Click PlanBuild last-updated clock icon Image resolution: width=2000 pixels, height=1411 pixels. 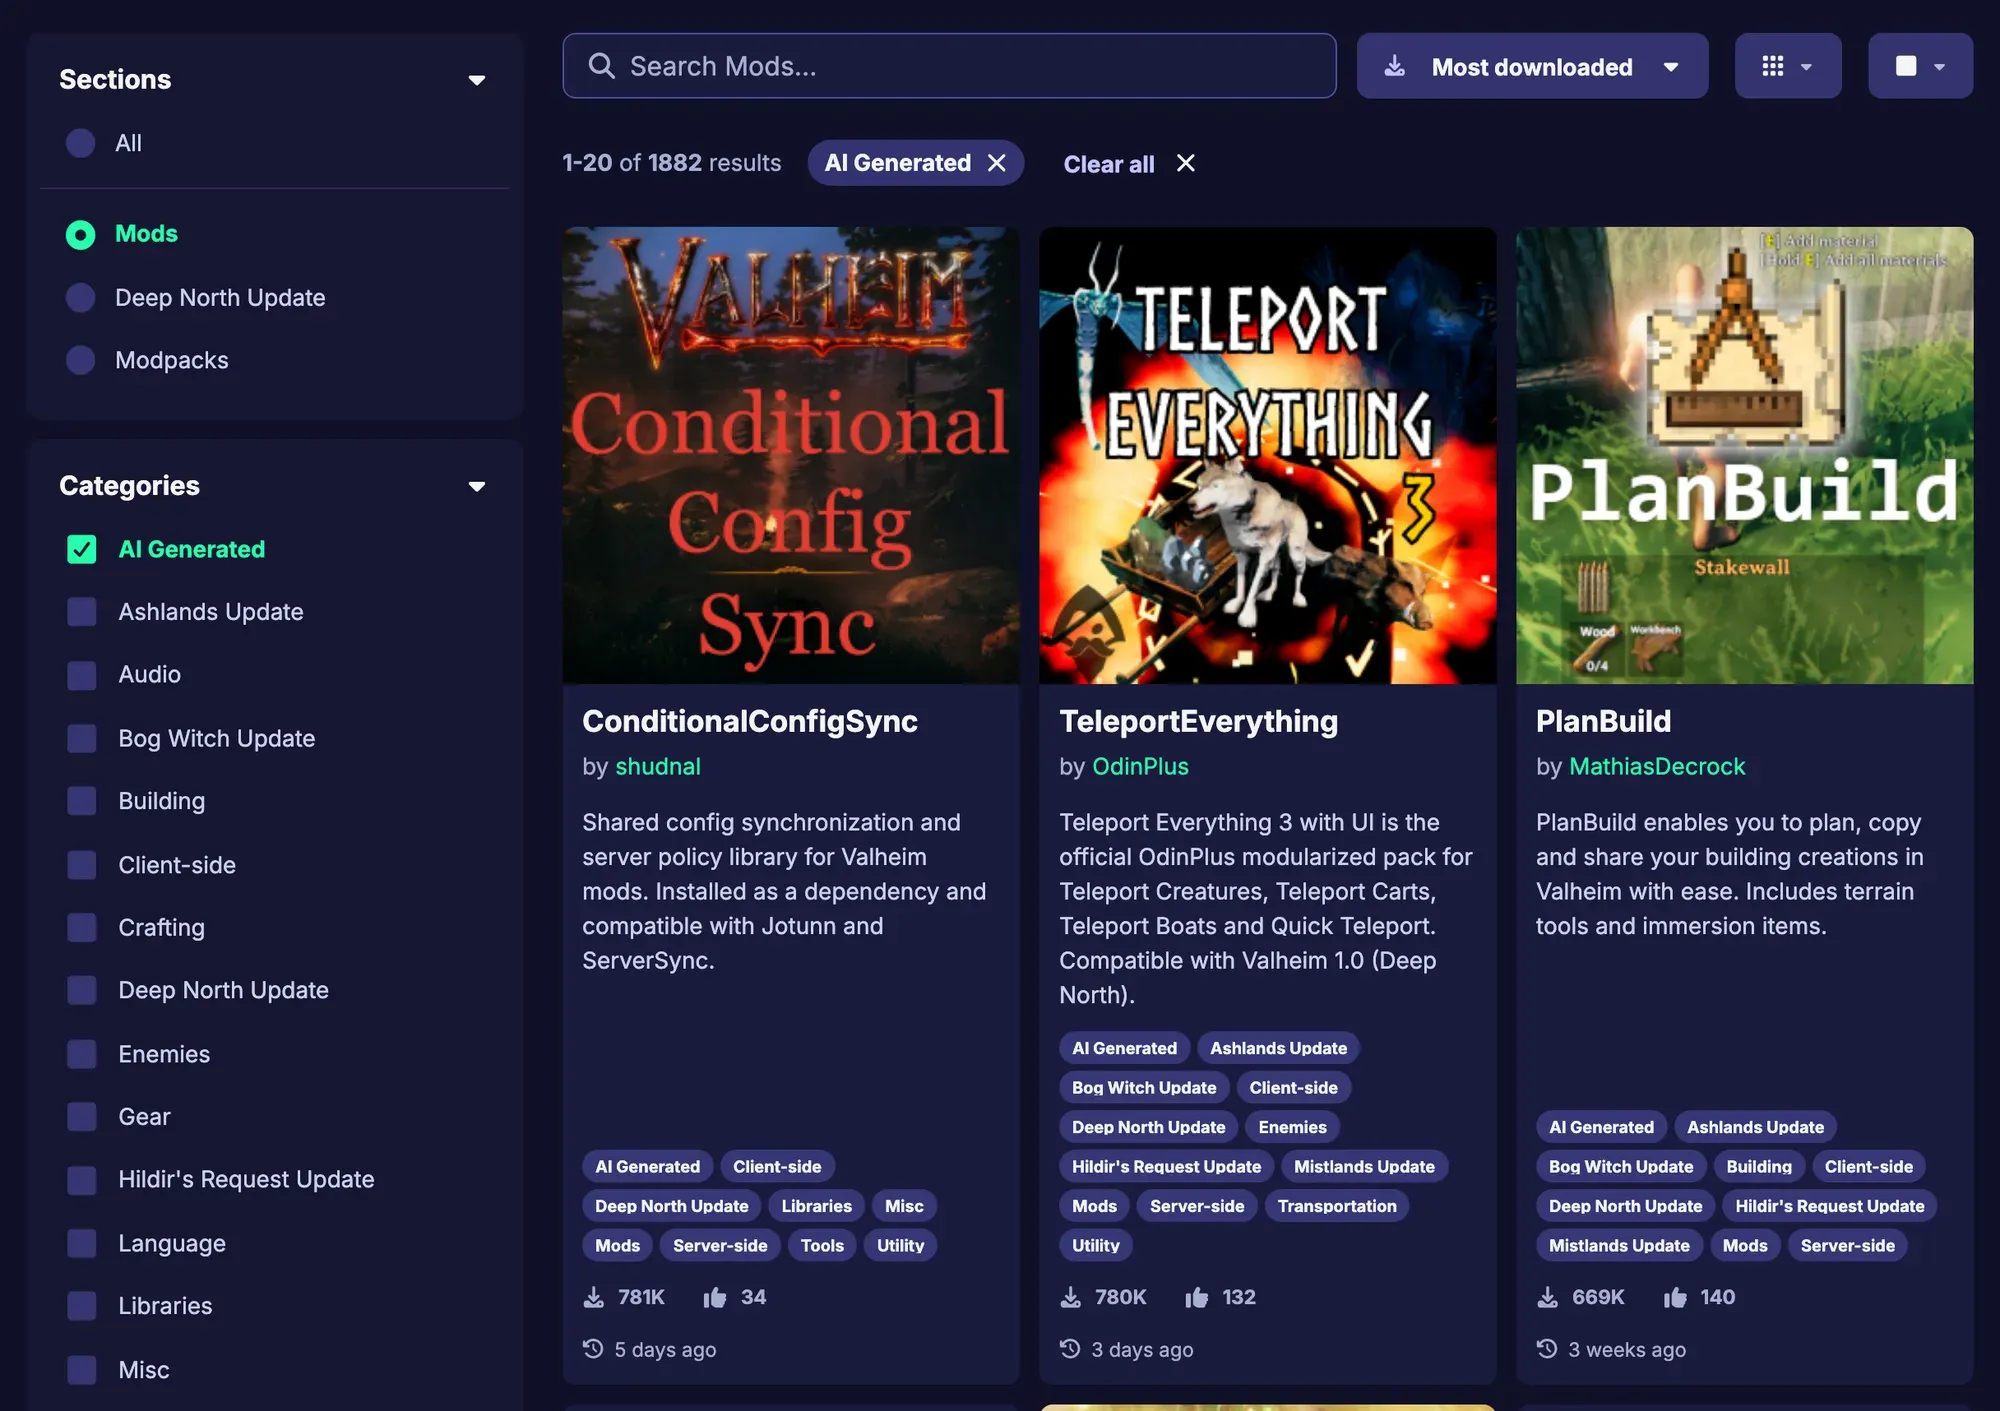pos(1547,1348)
